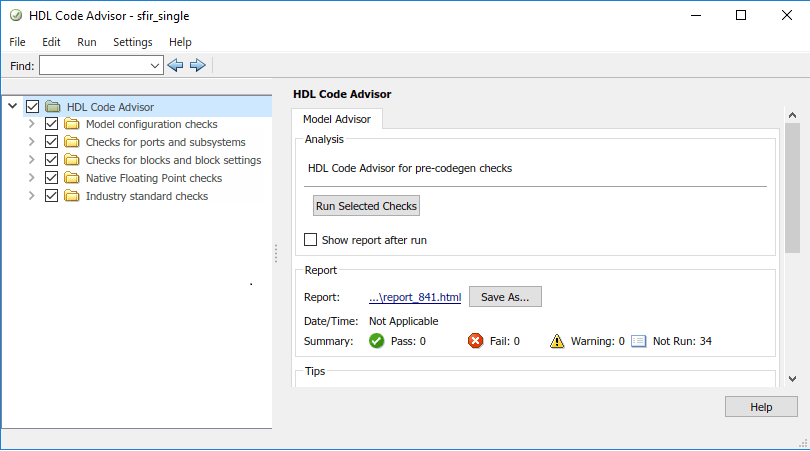Image resolution: width=810 pixels, height=451 pixels.
Task: Collapse the HDL Code Advisor root node
Action: click(x=12, y=106)
